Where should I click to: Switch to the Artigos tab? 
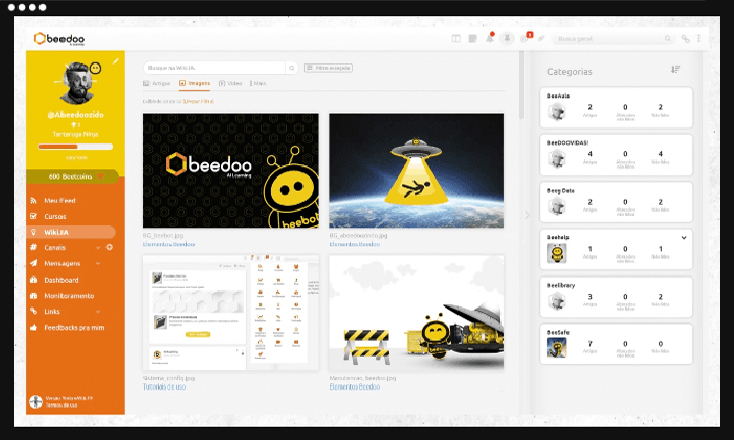157,83
